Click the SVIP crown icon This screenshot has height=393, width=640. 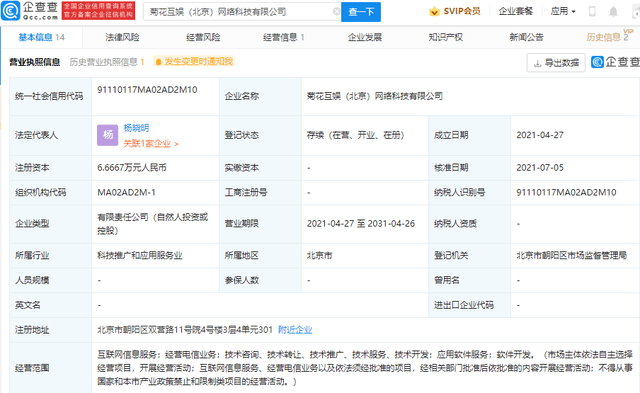pyautogui.click(x=434, y=11)
